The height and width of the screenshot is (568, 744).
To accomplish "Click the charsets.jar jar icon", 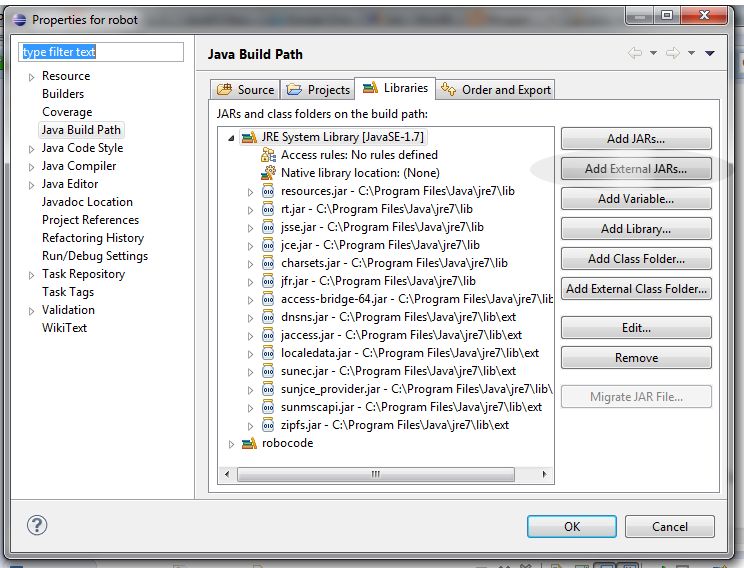I will point(268,263).
